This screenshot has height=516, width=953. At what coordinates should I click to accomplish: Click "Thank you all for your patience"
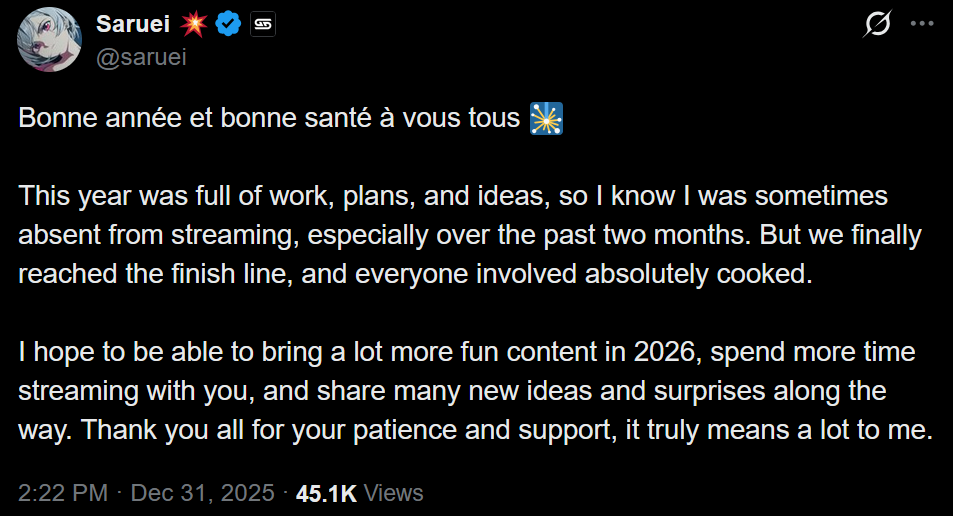269,430
